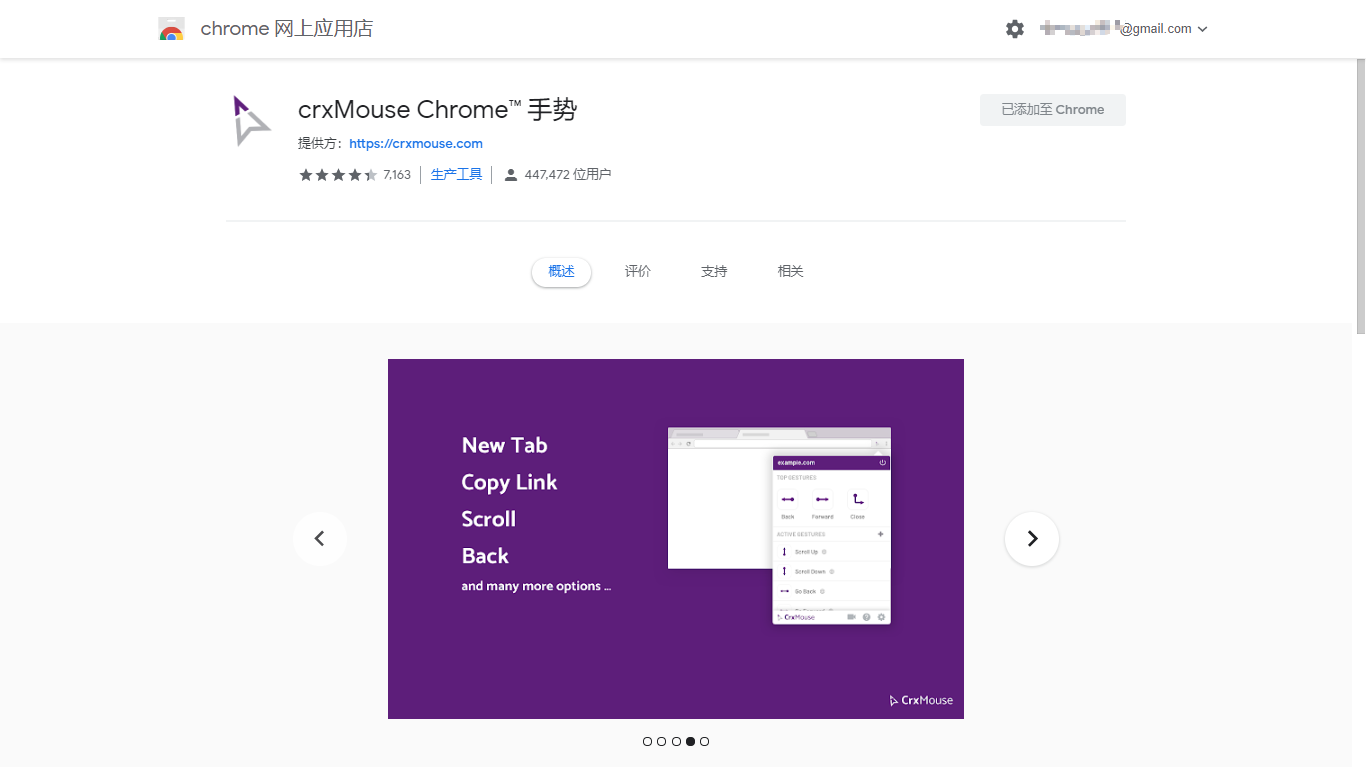Click the star rating icons
This screenshot has width=1366, height=767.
point(338,175)
